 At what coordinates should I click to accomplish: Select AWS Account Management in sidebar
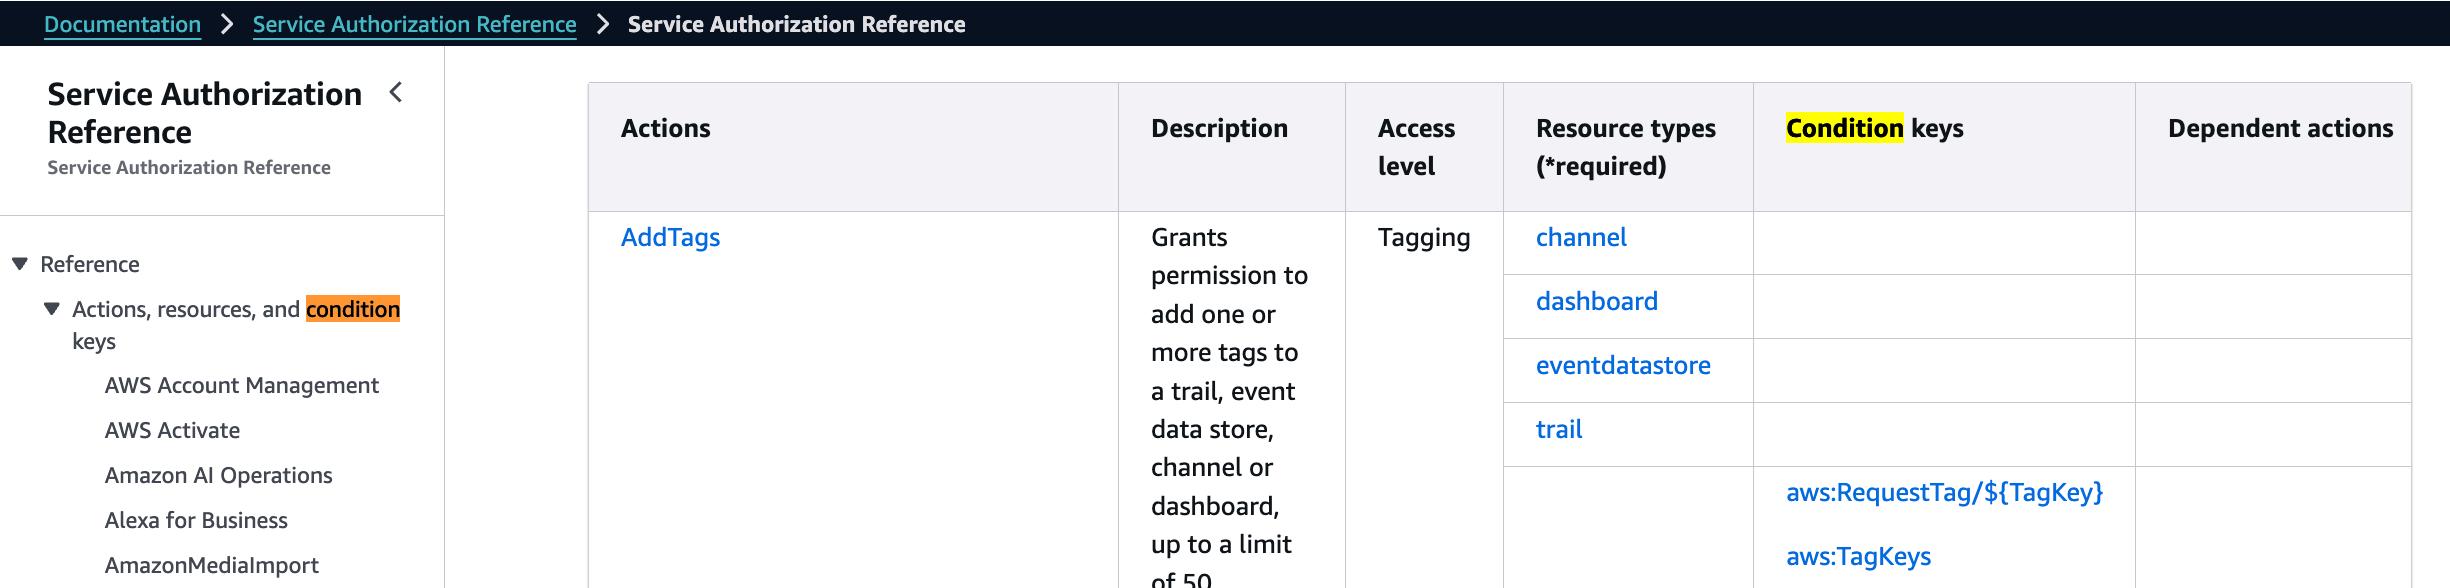pyautogui.click(x=241, y=385)
